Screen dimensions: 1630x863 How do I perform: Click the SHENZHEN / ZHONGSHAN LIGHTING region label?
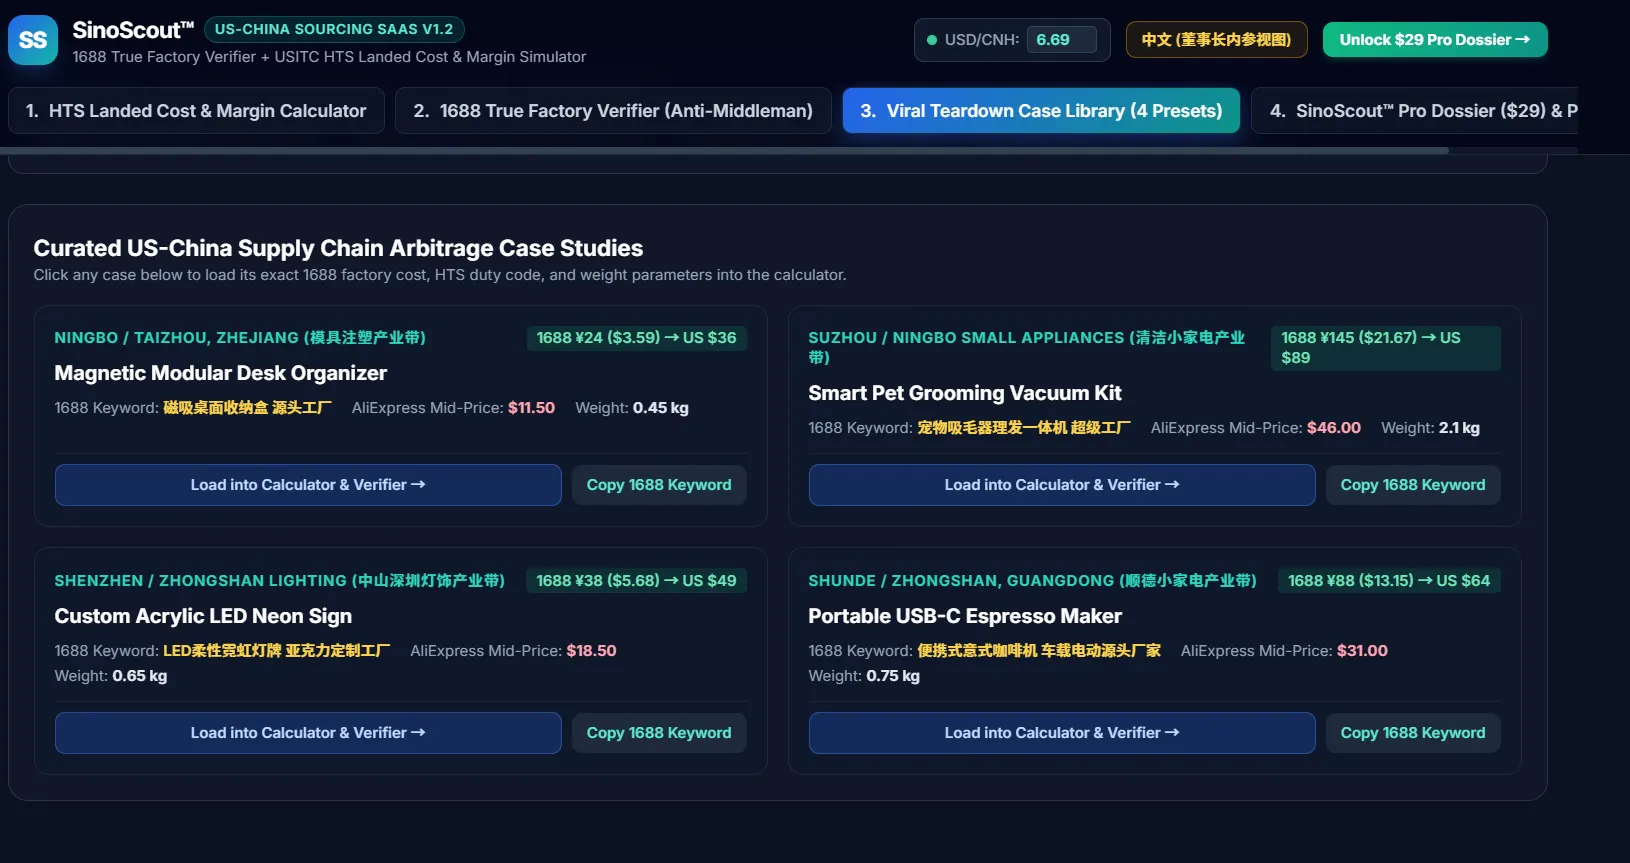279,581
